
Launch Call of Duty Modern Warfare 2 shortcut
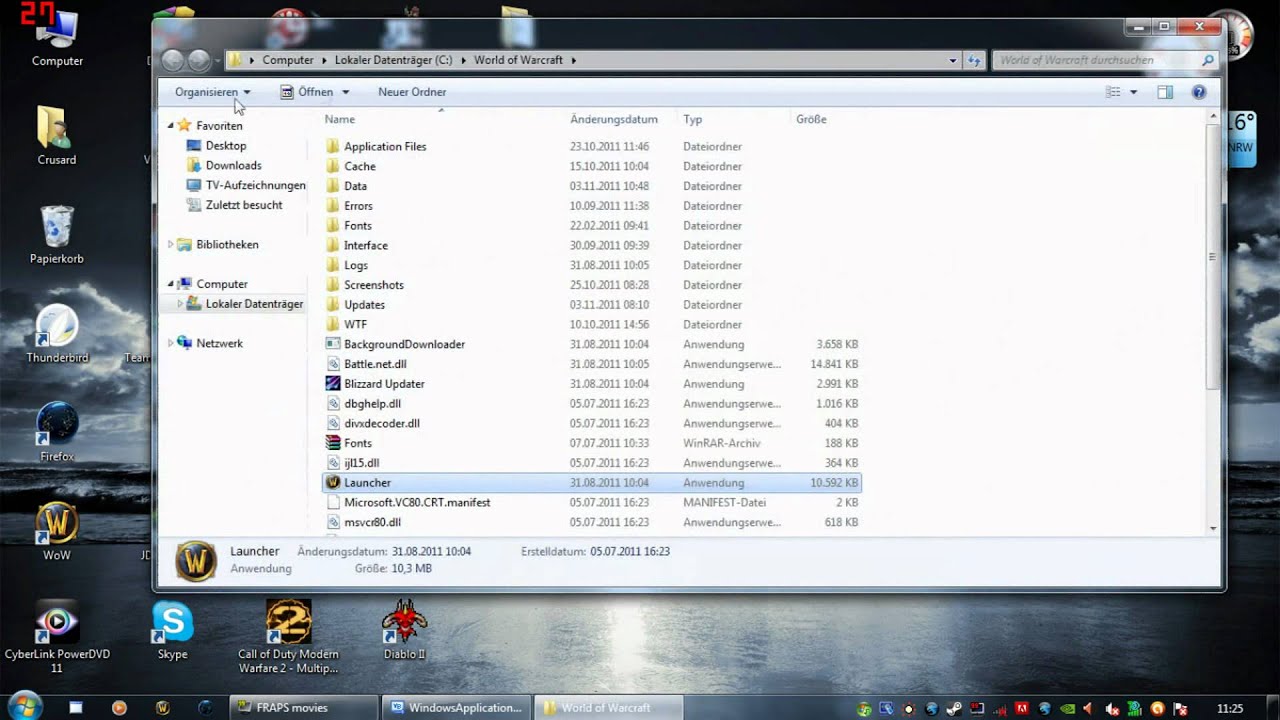[x=288, y=636]
